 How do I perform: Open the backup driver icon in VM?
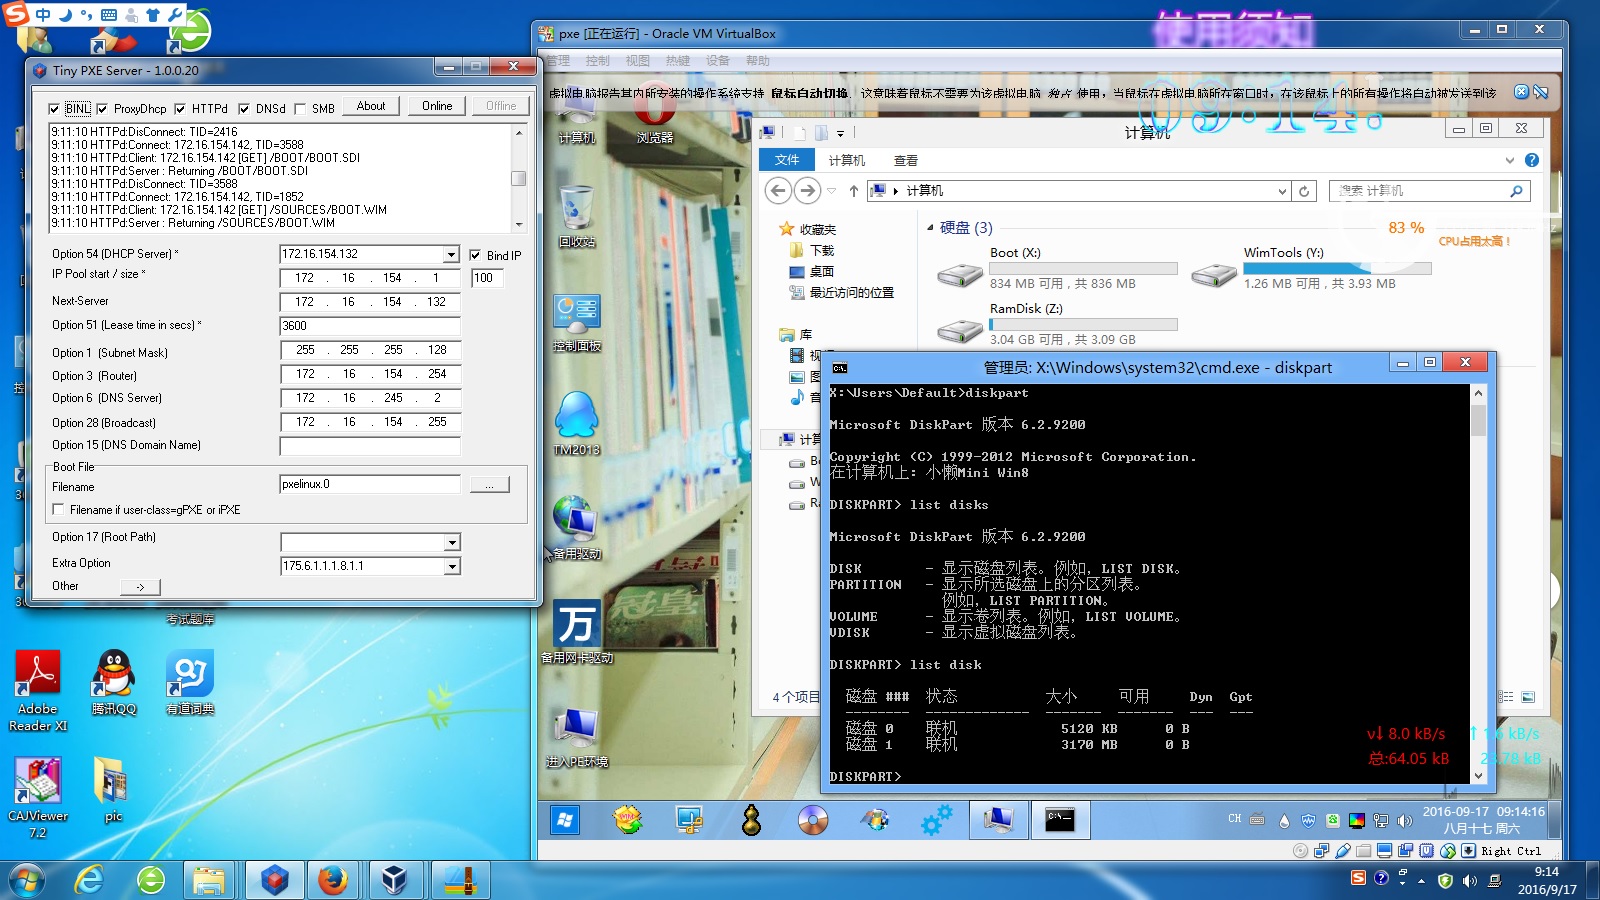click(577, 527)
